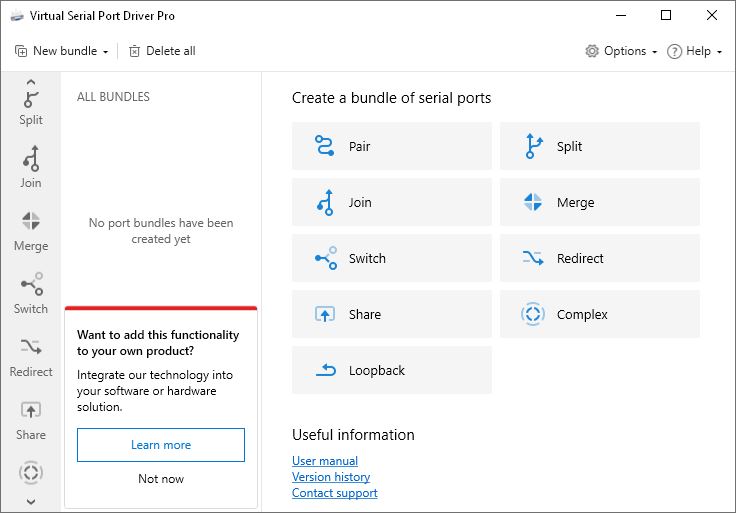The image size is (736, 513).
Task: Open the New bundle dropdown
Action: (x=62, y=51)
